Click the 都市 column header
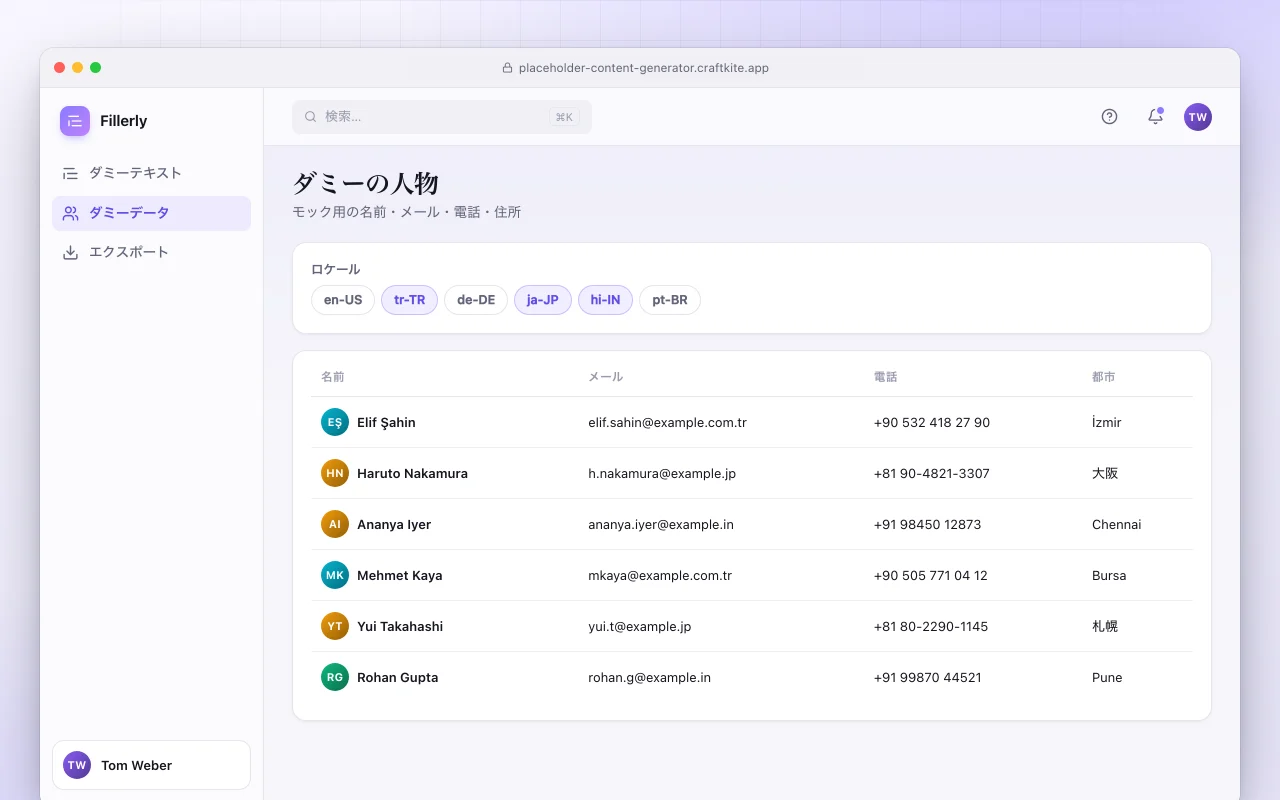 1104,377
